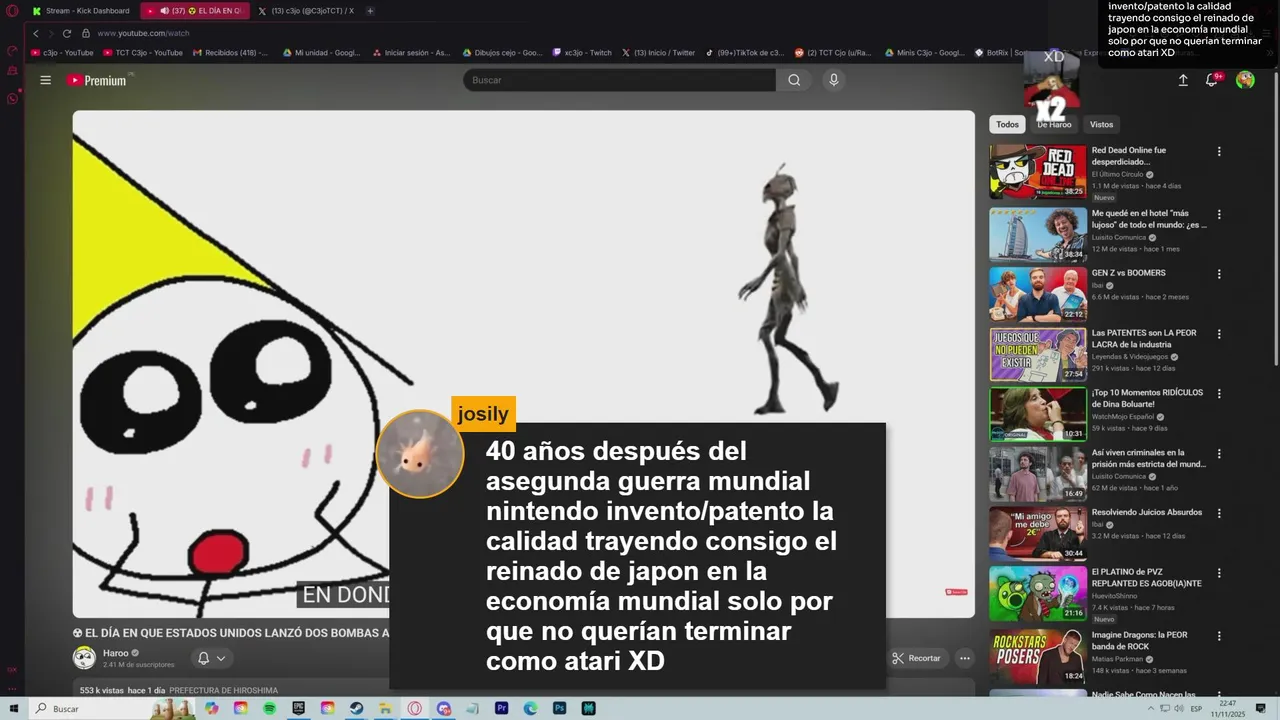This screenshot has width=1280, height=720.
Task: Open Las PATENTES son LA PEOR thumbnail
Action: click(1038, 354)
